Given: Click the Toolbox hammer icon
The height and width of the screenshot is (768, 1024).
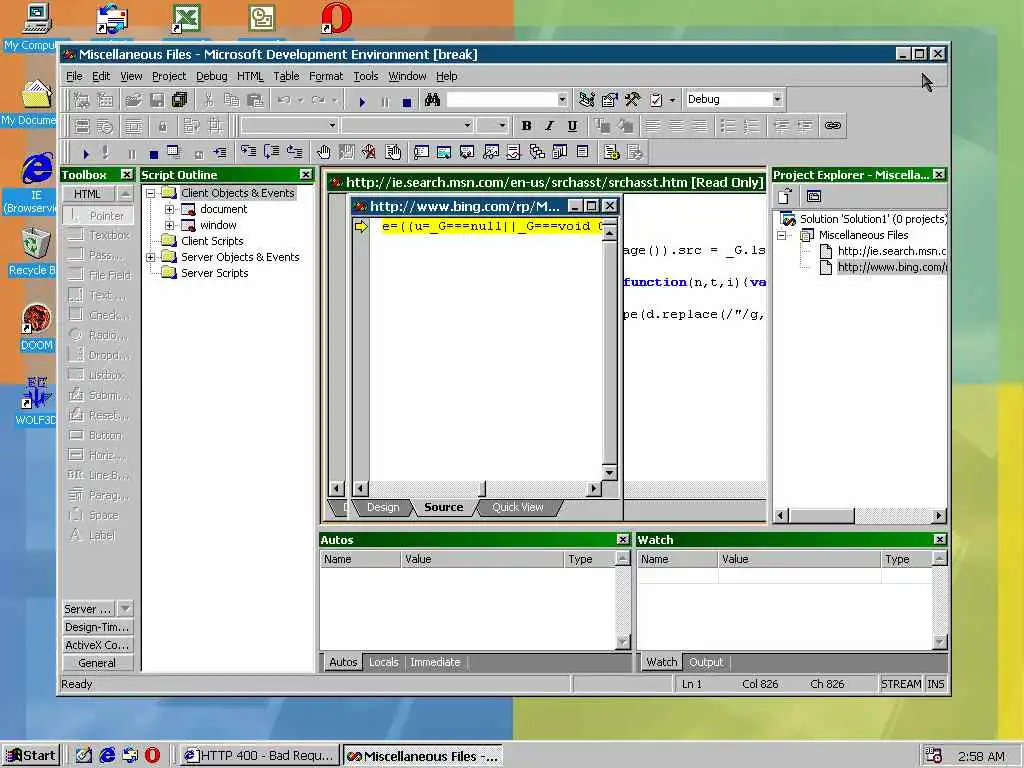Looking at the screenshot, I should click(x=632, y=100).
